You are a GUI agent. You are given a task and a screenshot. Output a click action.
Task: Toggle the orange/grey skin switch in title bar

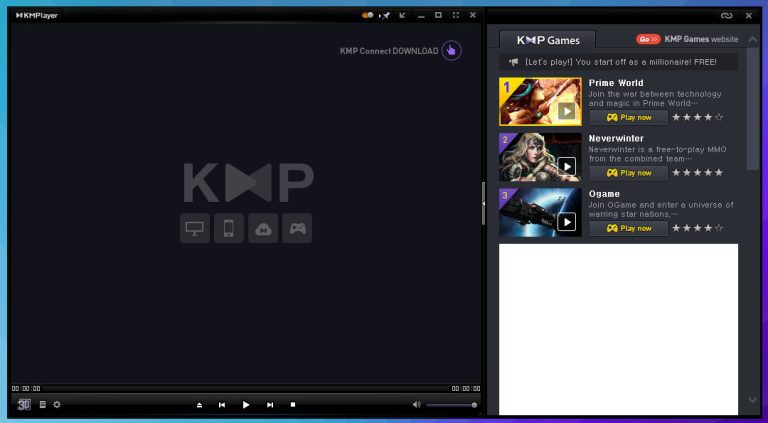point(368,15)
